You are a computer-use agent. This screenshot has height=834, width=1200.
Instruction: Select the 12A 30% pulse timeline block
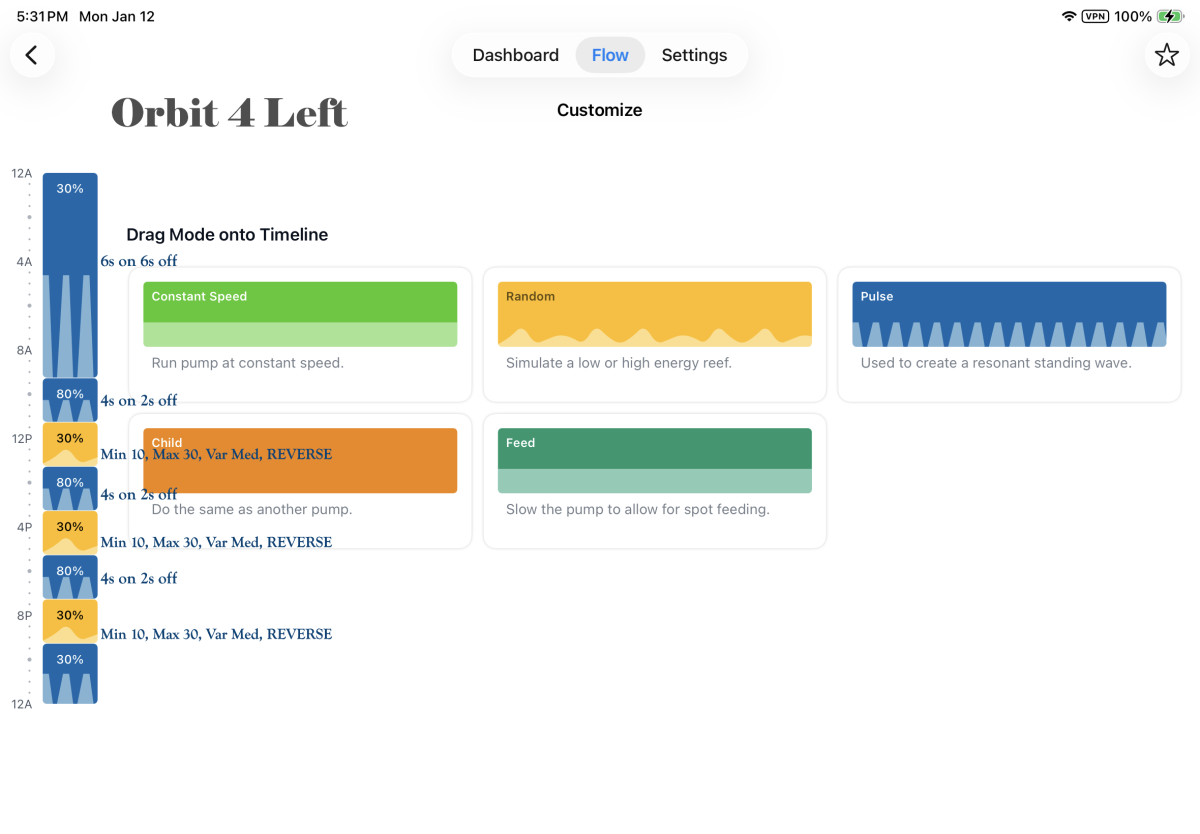click(x=70, y=275)
